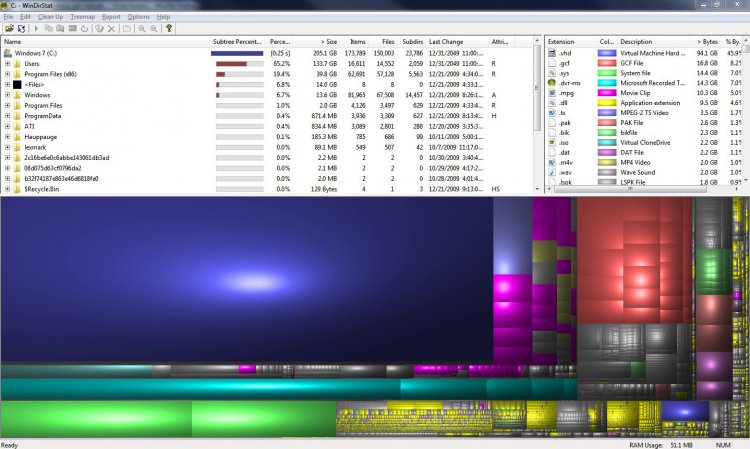This screenshot has width=750, height=449.
Task: Click the .wav file type icon
Action: pyautogui.click(x=552, y=173)
